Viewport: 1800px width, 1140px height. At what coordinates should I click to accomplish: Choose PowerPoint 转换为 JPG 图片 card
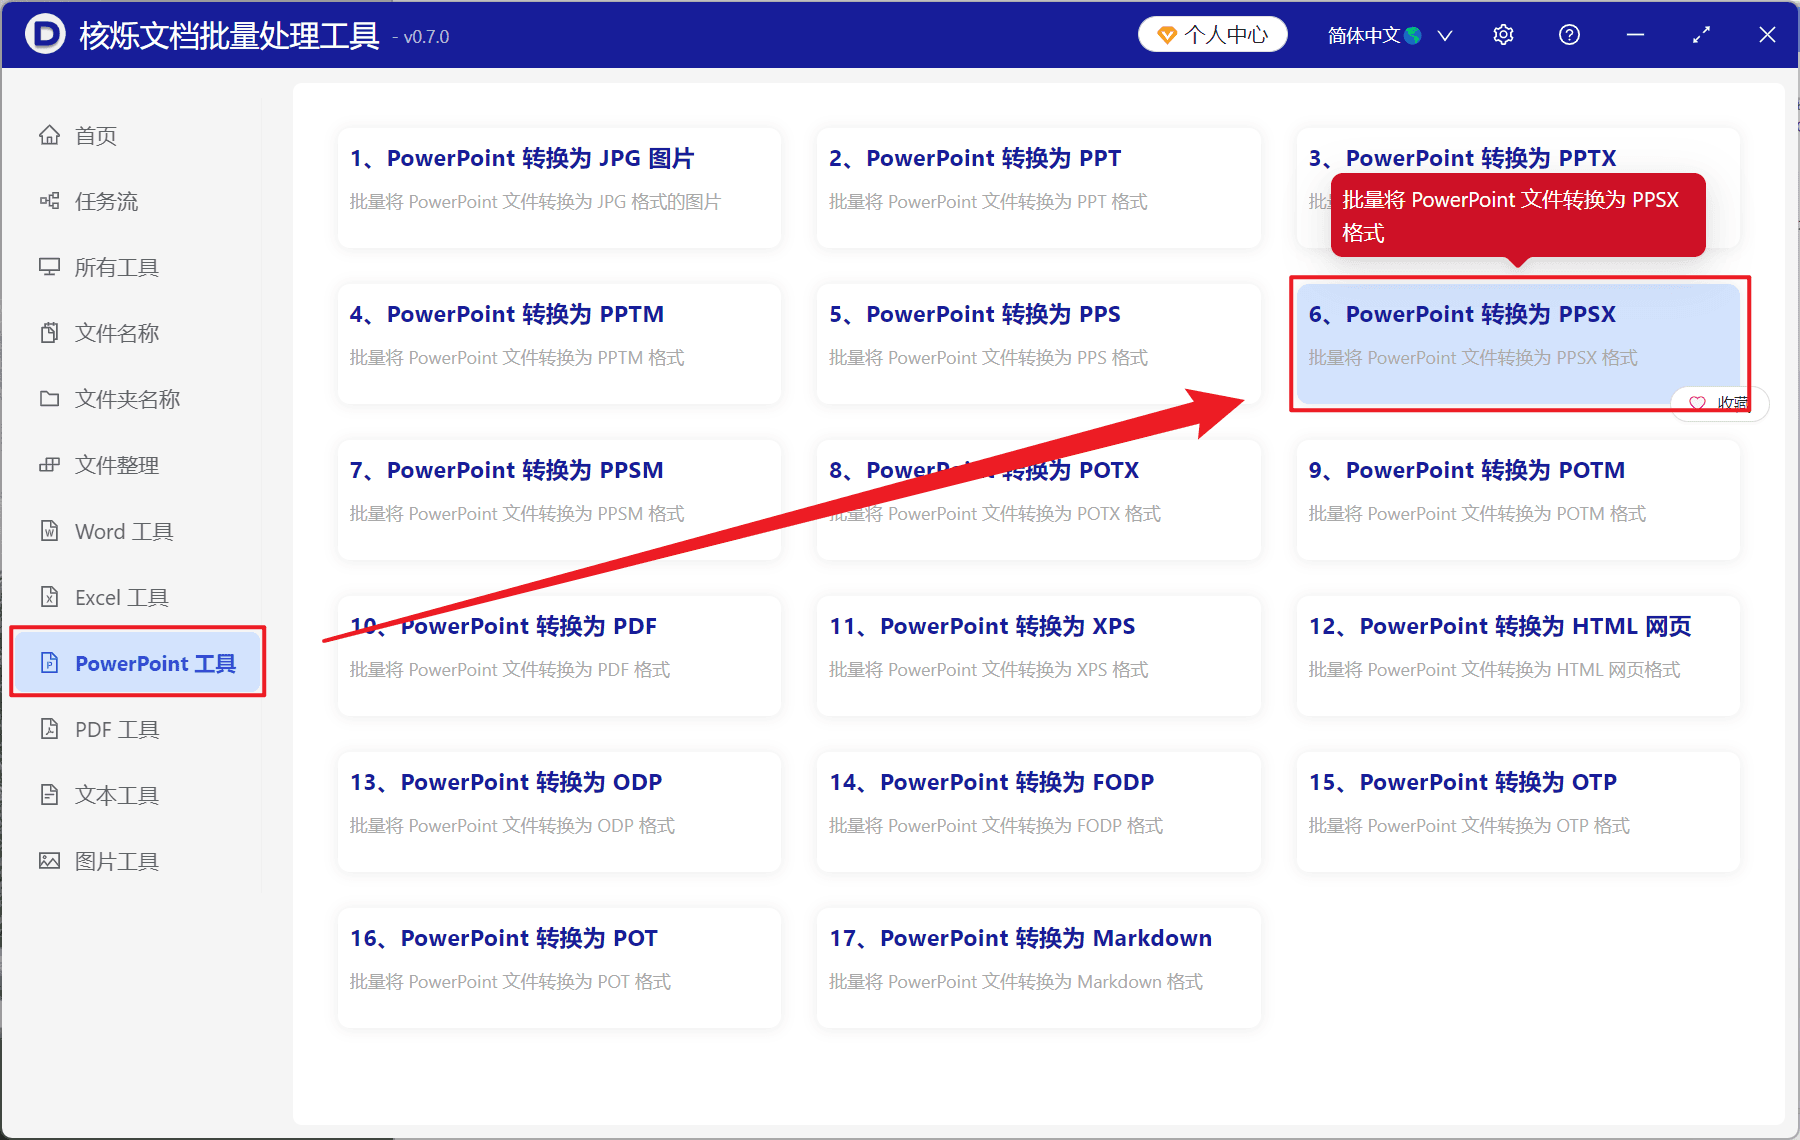(559, 187)
